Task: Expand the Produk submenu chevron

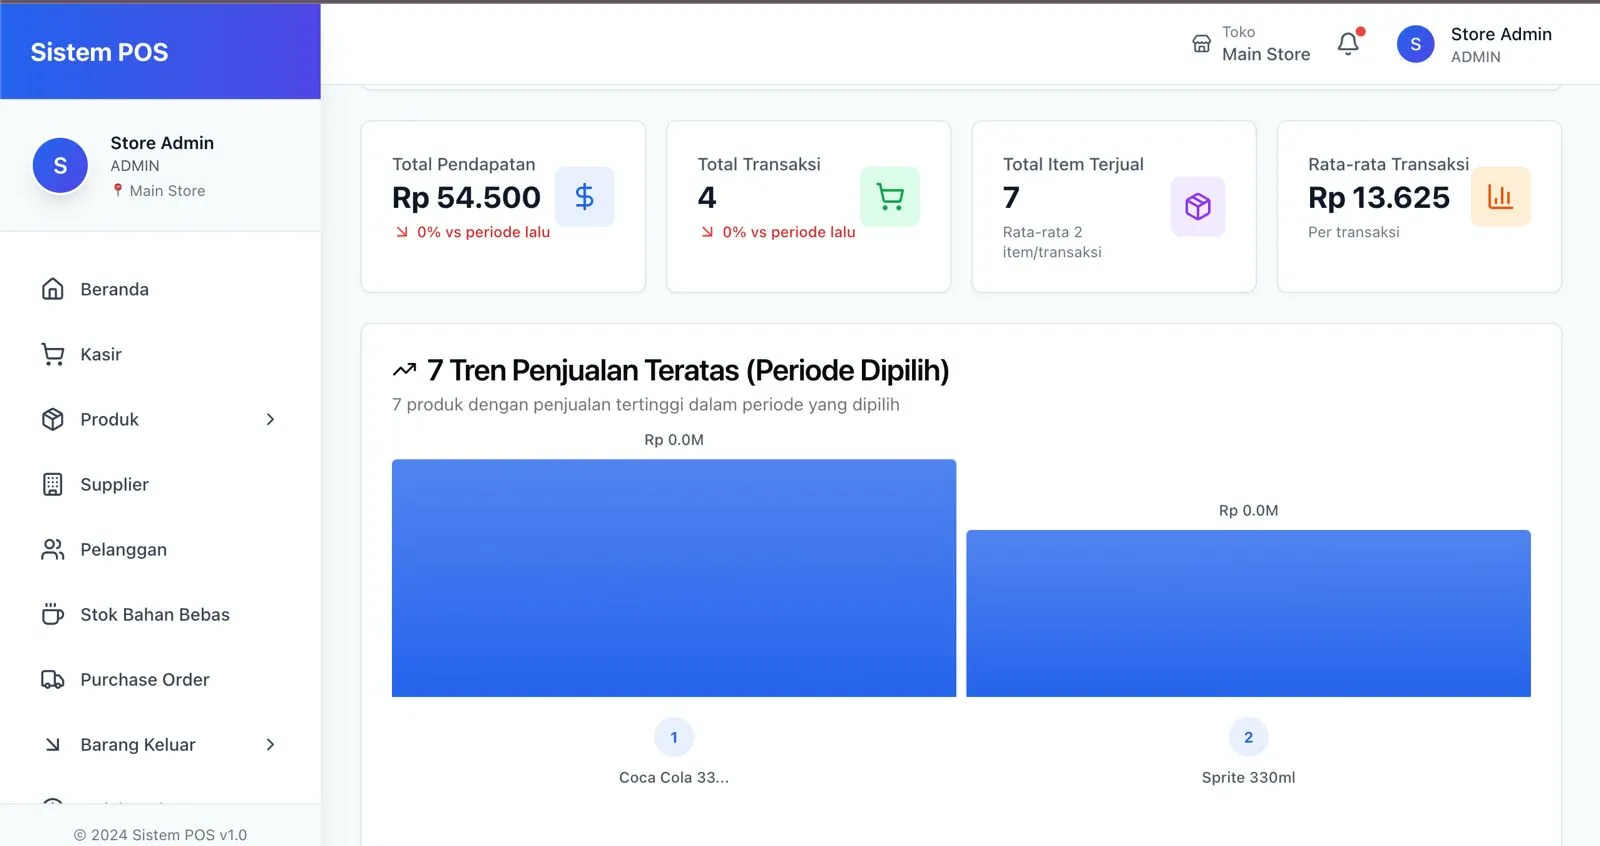Action: 270,420
